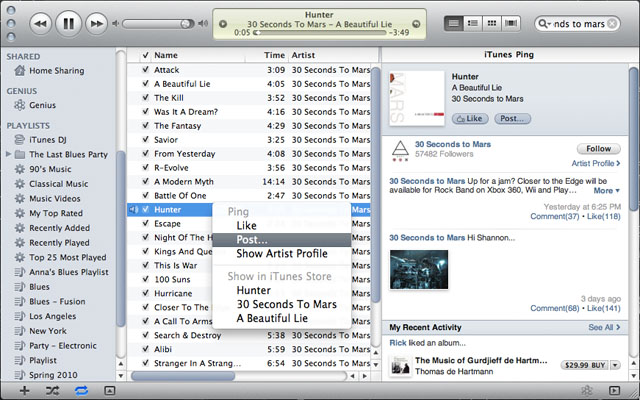Open Recently Added smart playlist

(x=59, y=228)
